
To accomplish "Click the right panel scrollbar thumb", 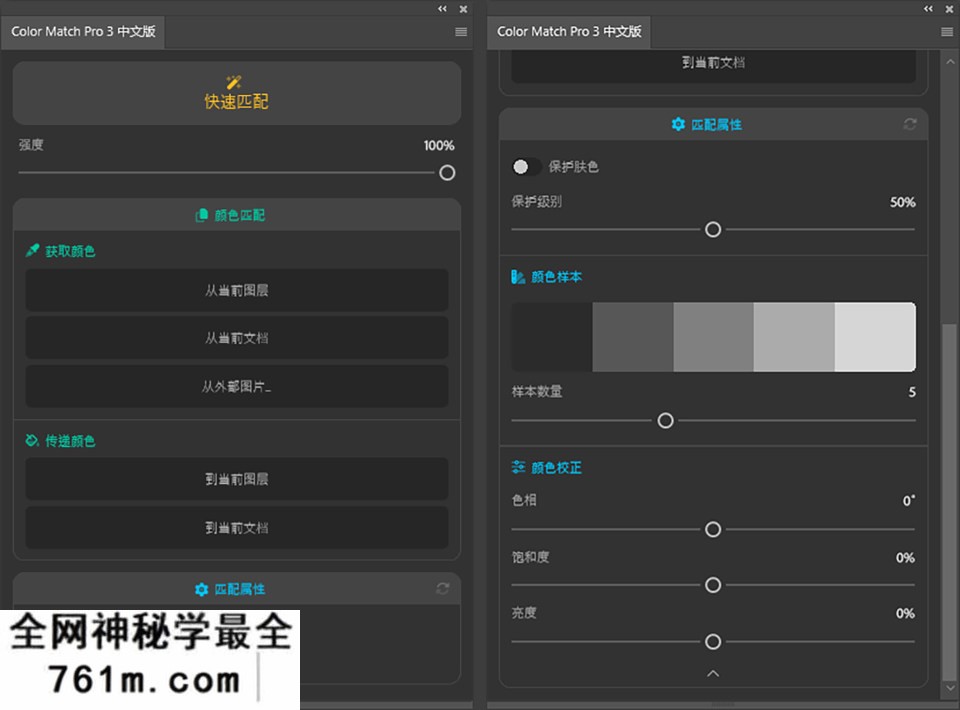I will point(950,502).
